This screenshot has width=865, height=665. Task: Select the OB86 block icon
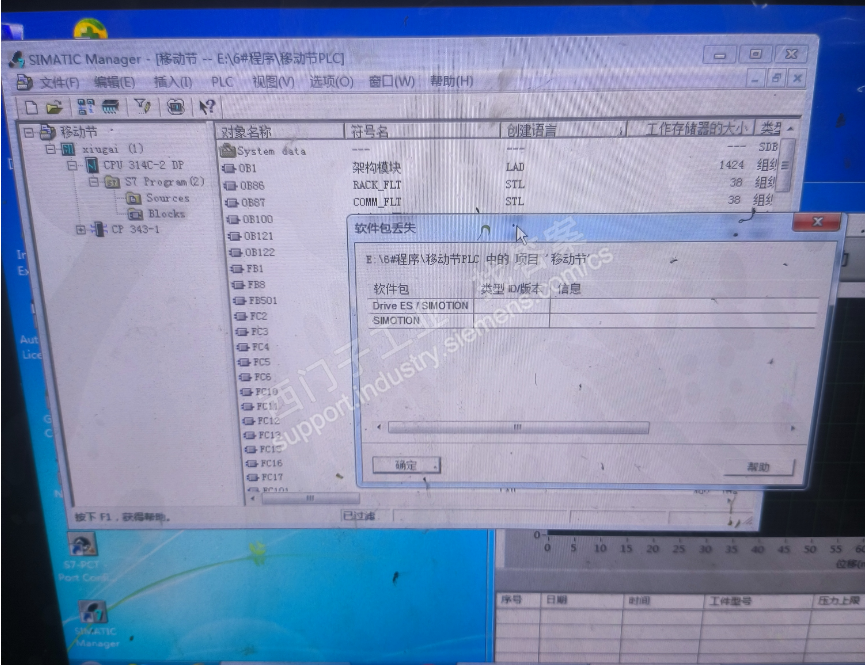point(231,186)
